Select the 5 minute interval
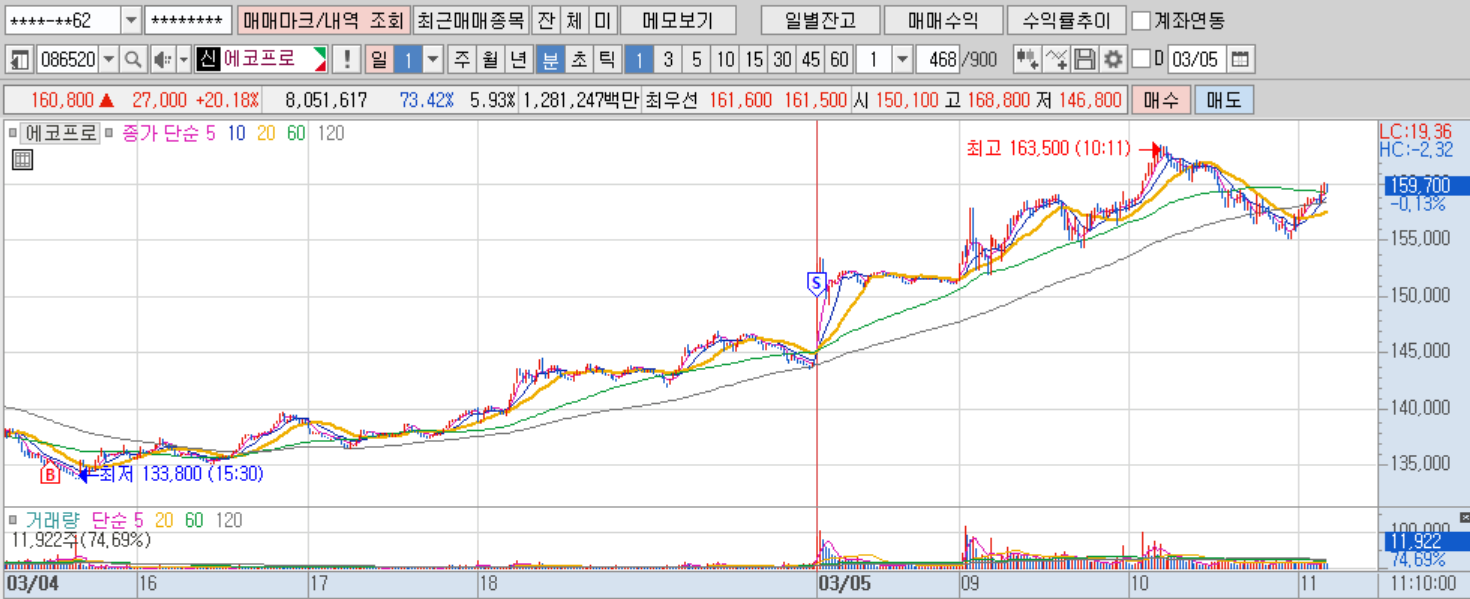This screenshot has width=1470, height=599. pos(697,60)
